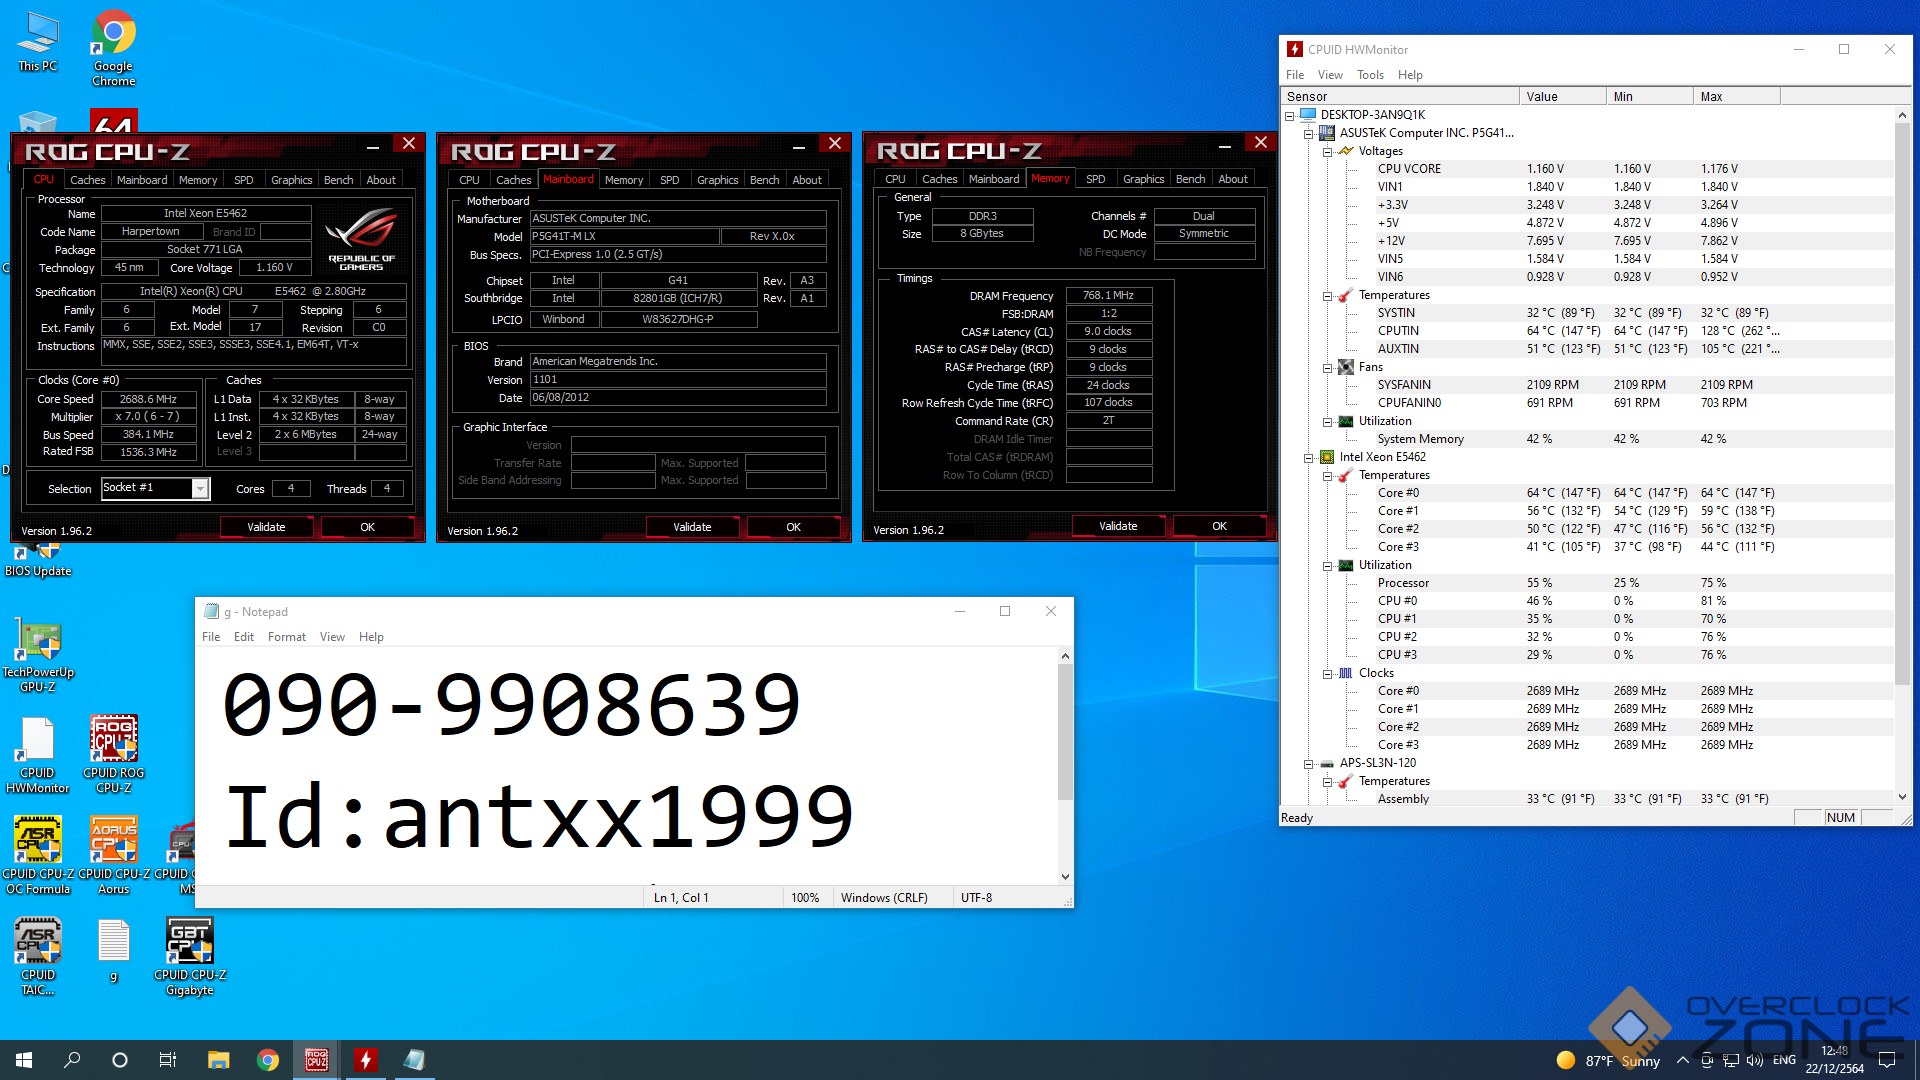The width and height of the screenshot is (1920, 1080).
Task: Click the ENG language indicator
Action: click(x=1785, y=1060)
